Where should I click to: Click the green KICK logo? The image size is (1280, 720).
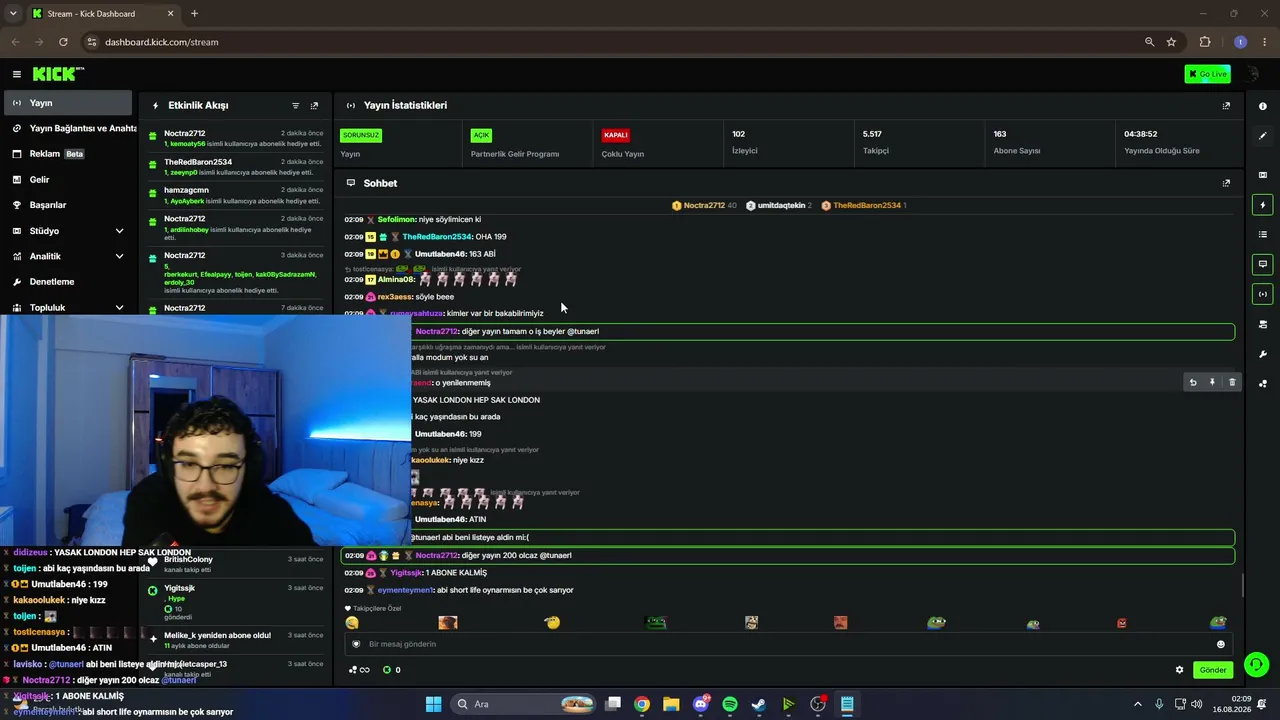pos(58,74)
